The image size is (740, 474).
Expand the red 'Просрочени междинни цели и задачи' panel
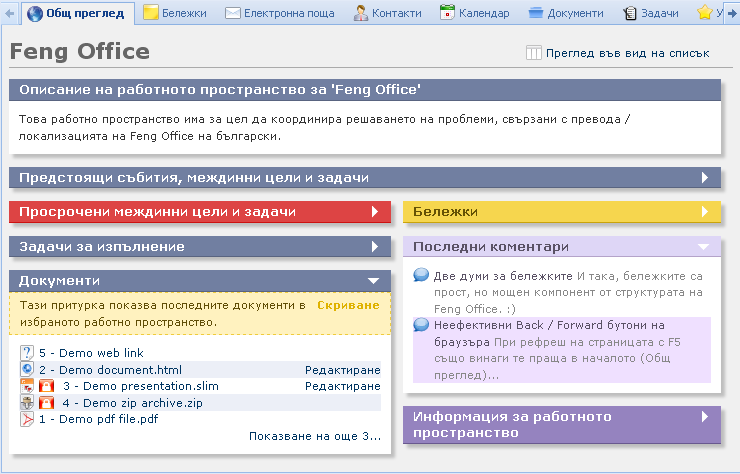375,212
